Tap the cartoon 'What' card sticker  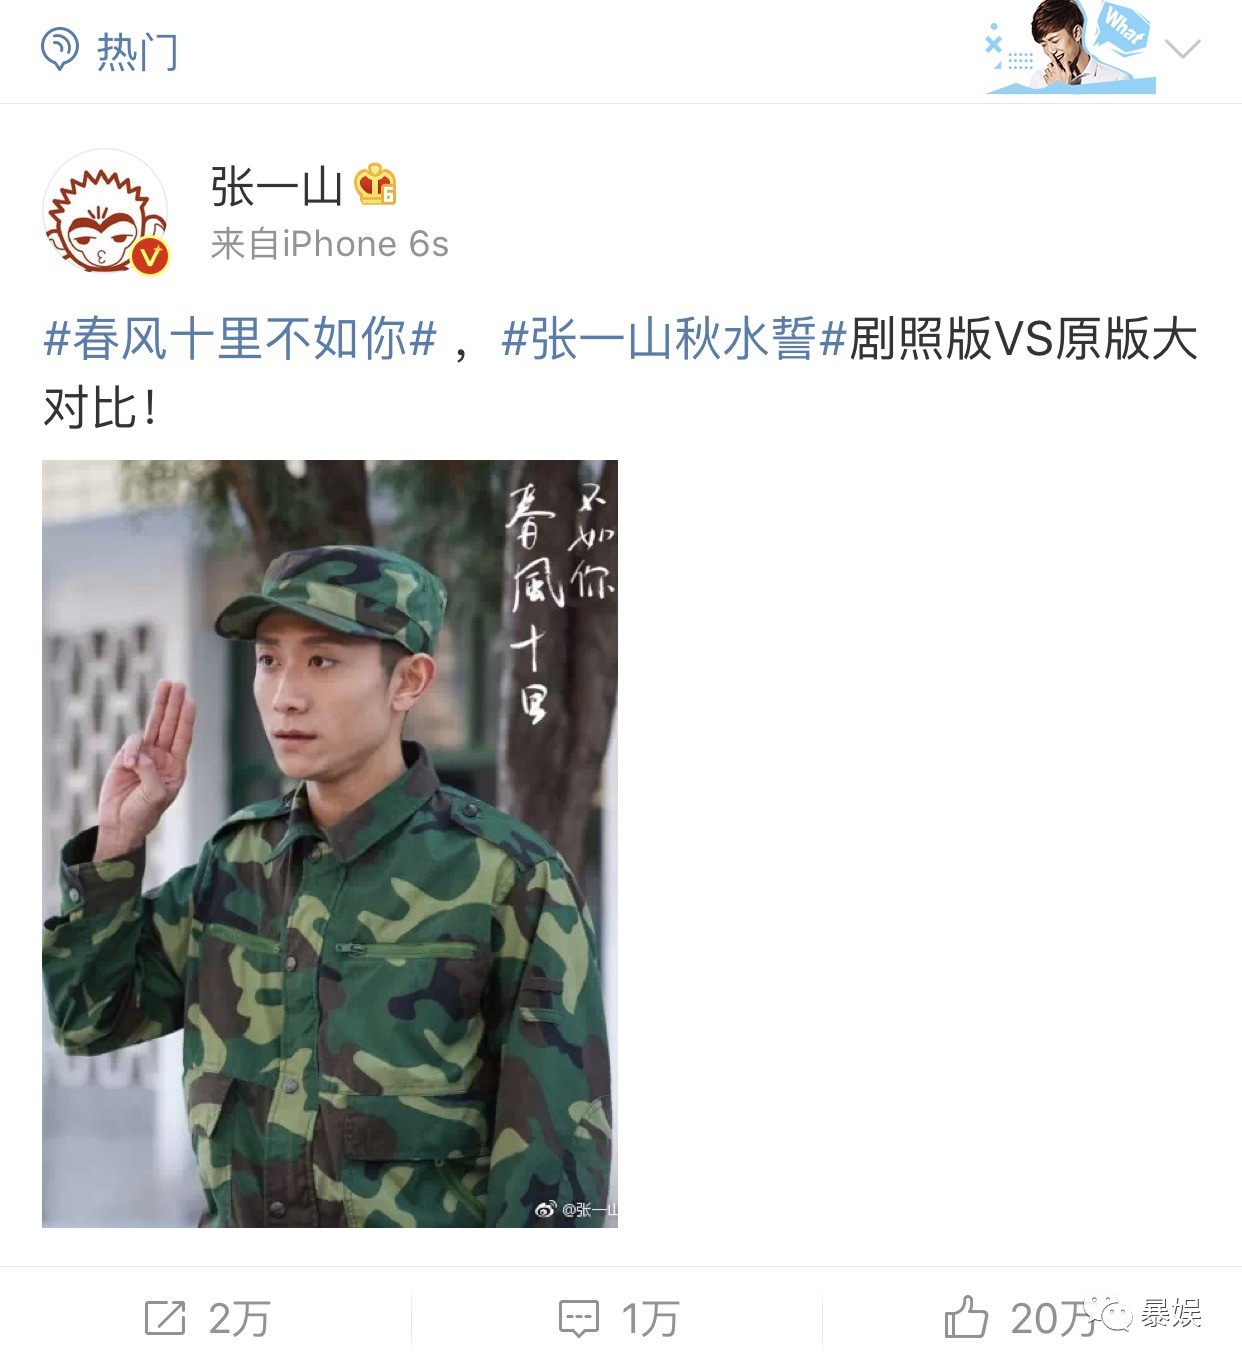tap(1070, 48)
